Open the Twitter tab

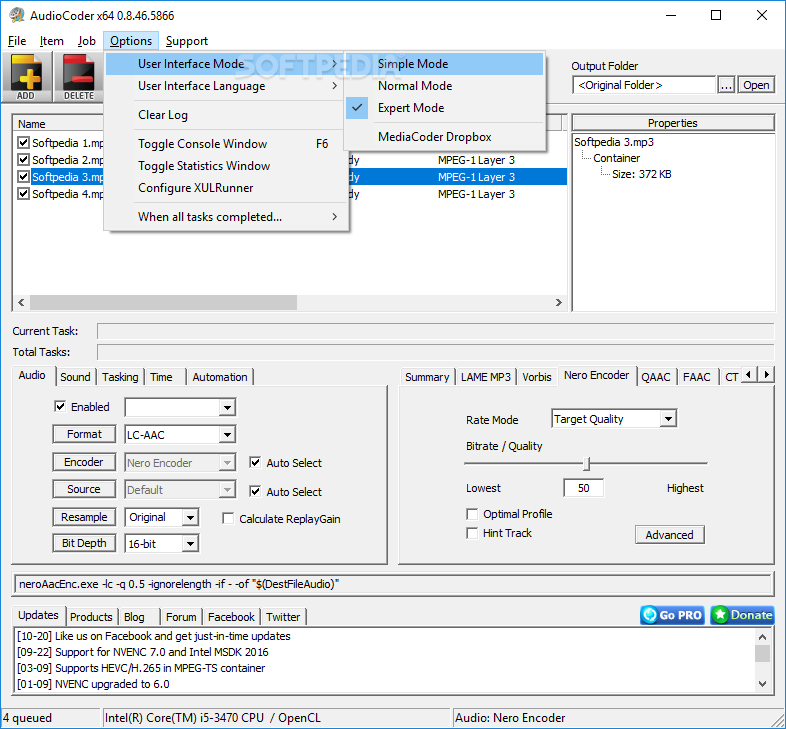click(x=283, y=617)
